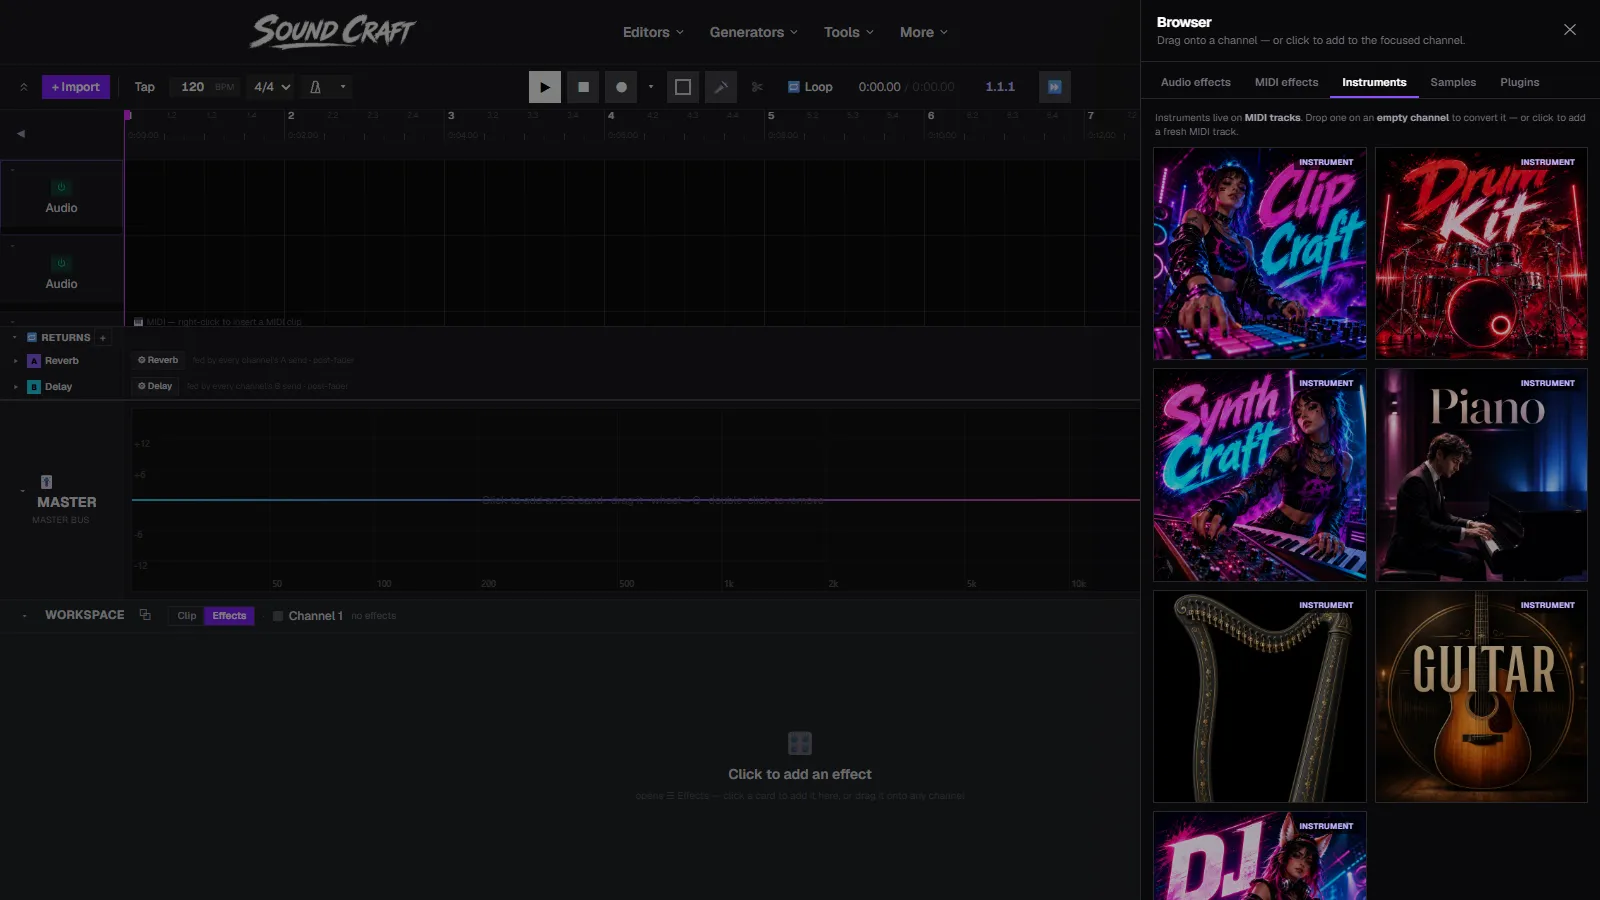Click the Tap tempo button

(x=145, y=87)
